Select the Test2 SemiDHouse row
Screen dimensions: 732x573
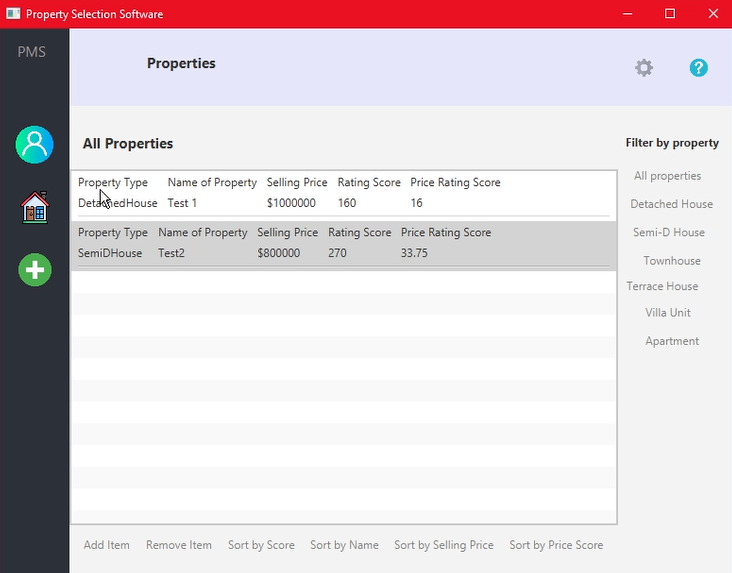coord(343,244)
